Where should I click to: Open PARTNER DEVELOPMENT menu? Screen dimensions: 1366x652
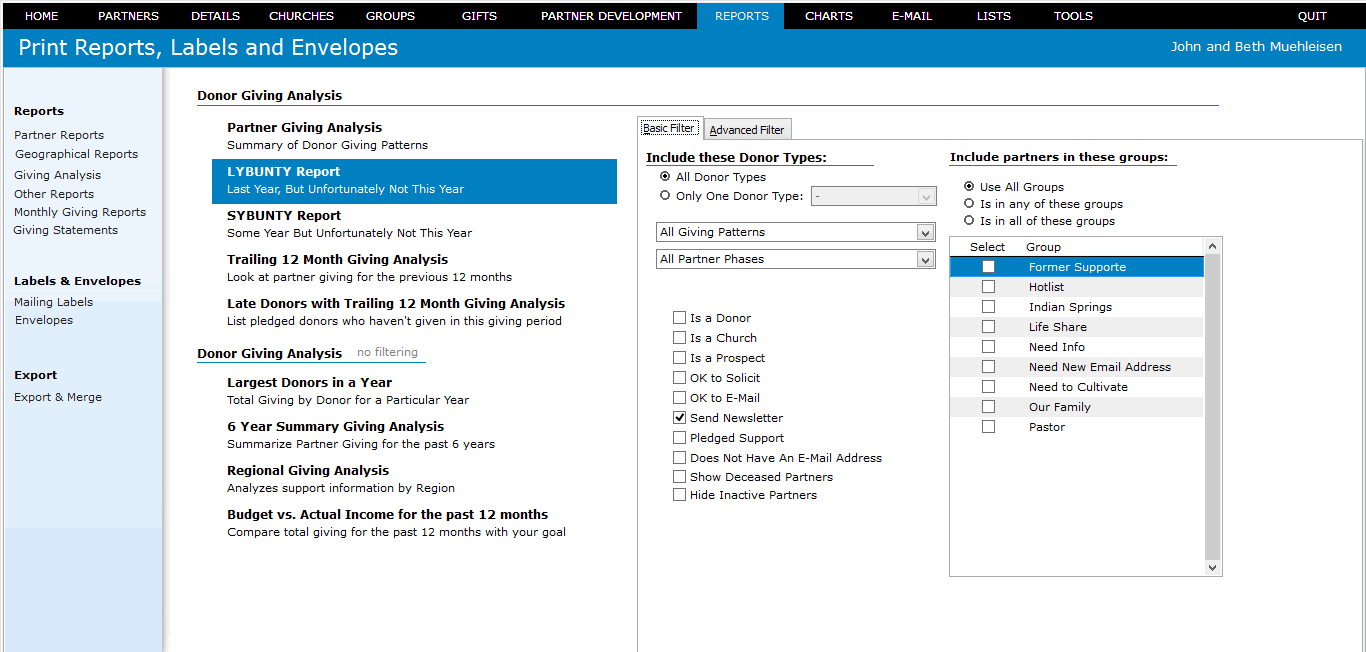point(611,16)
